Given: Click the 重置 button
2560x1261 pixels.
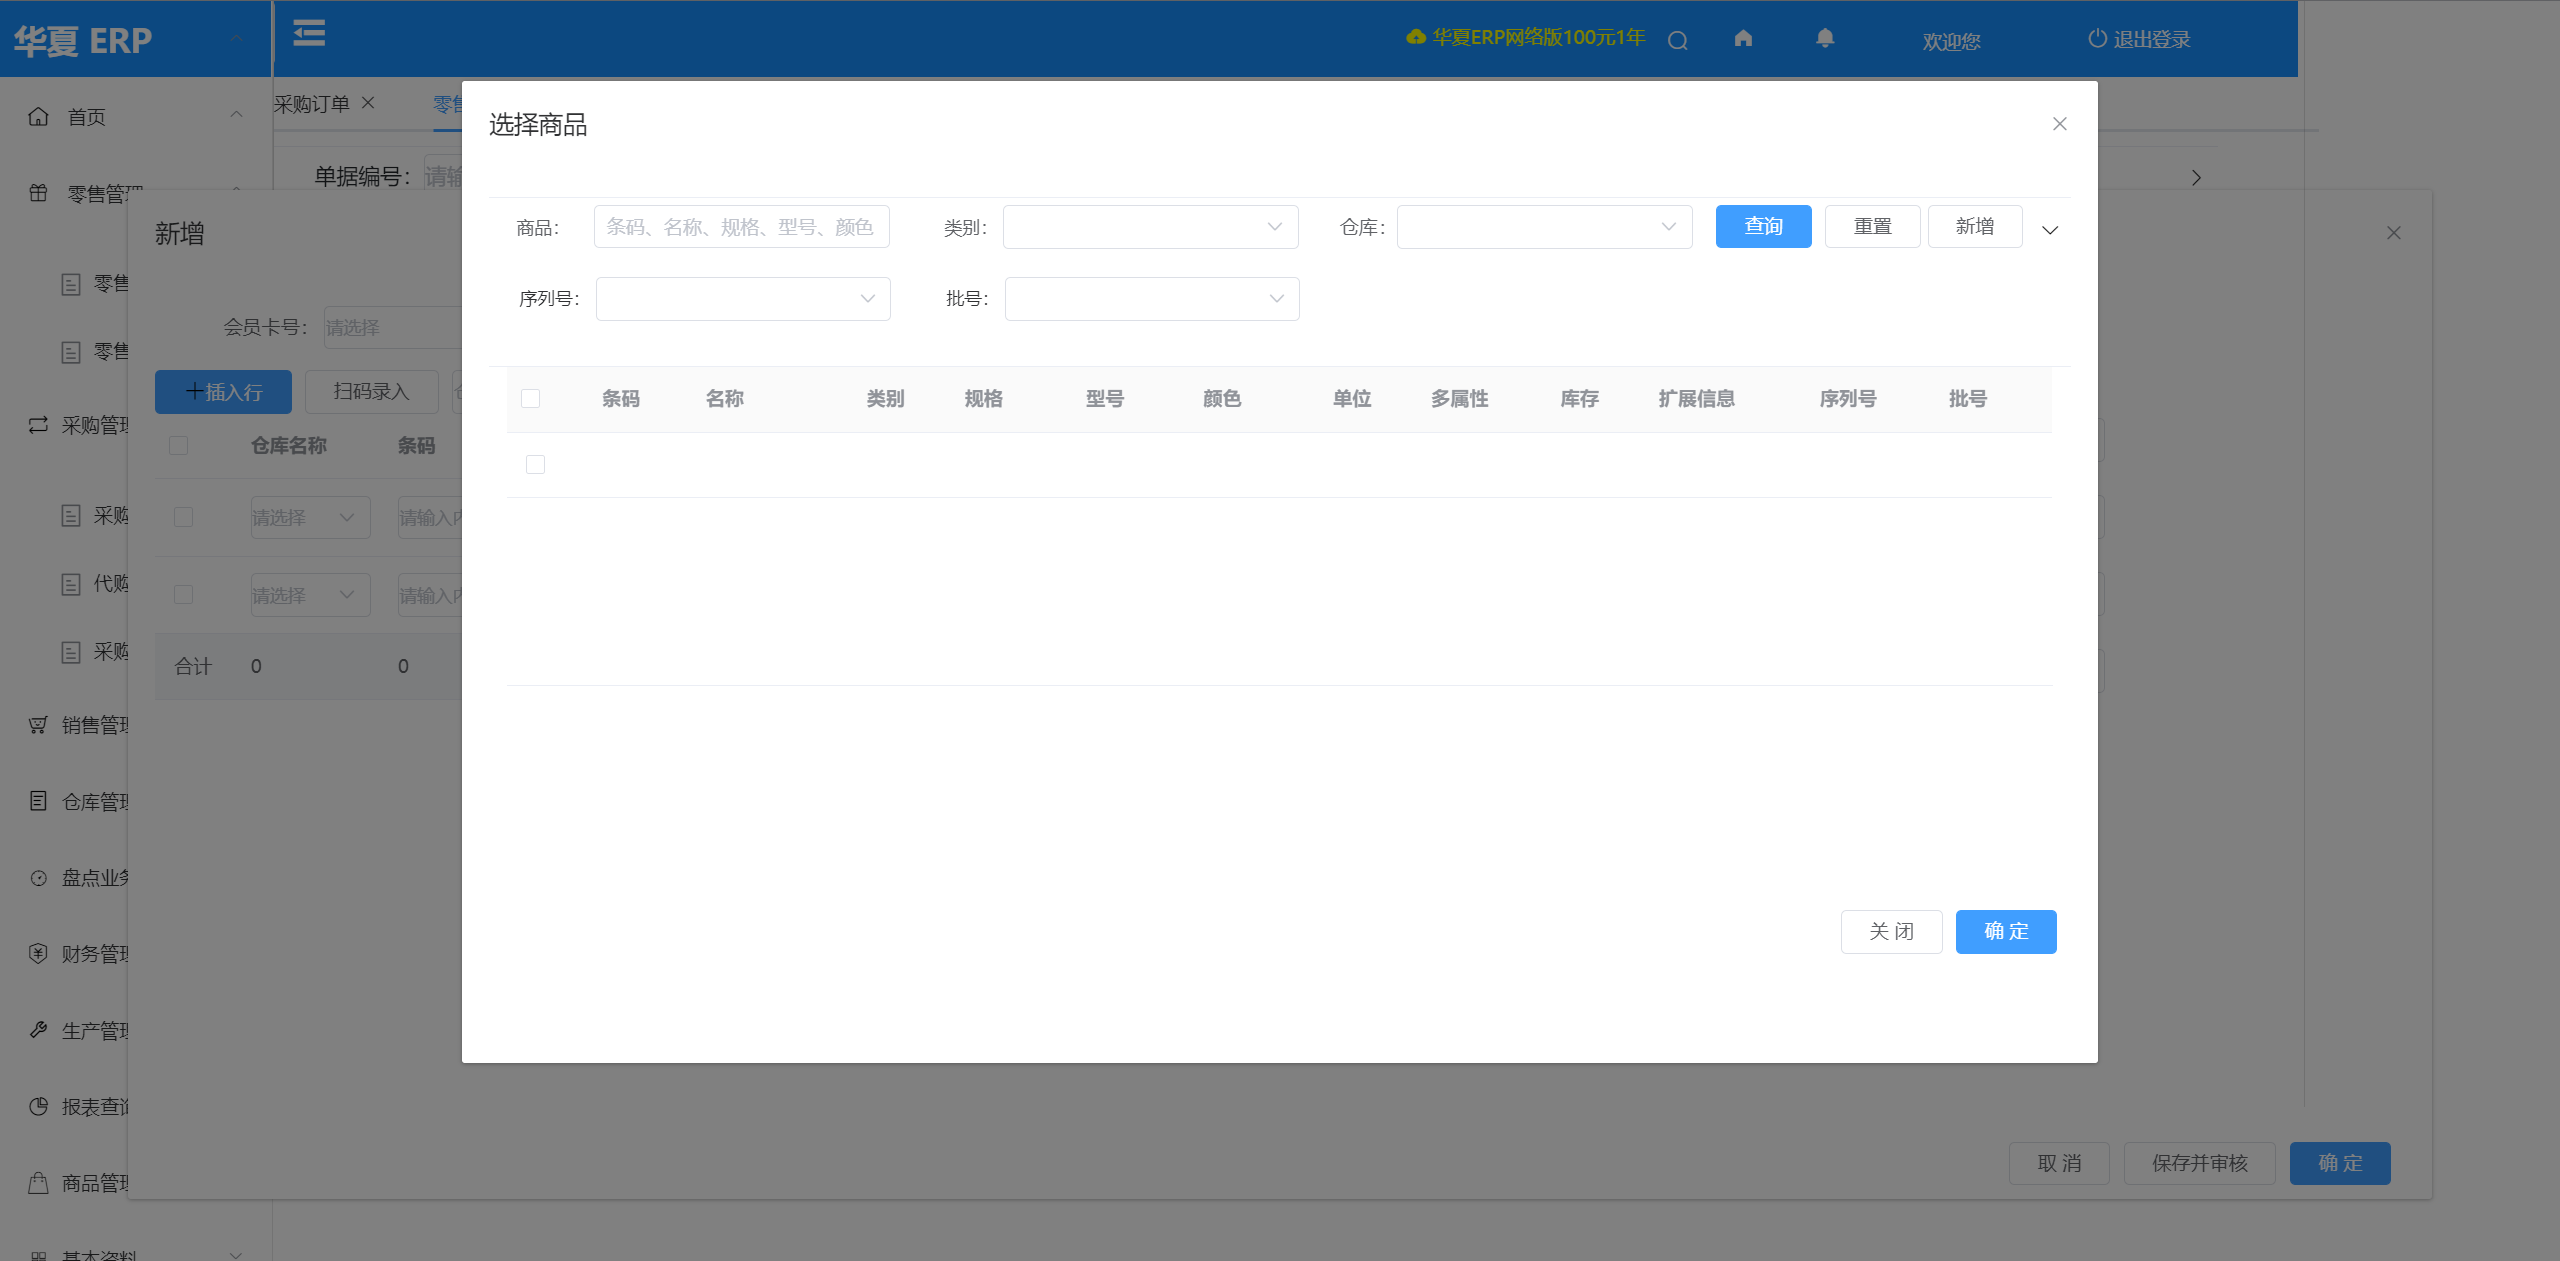Looking at the screenshot, I should (x=1872, y=227).
